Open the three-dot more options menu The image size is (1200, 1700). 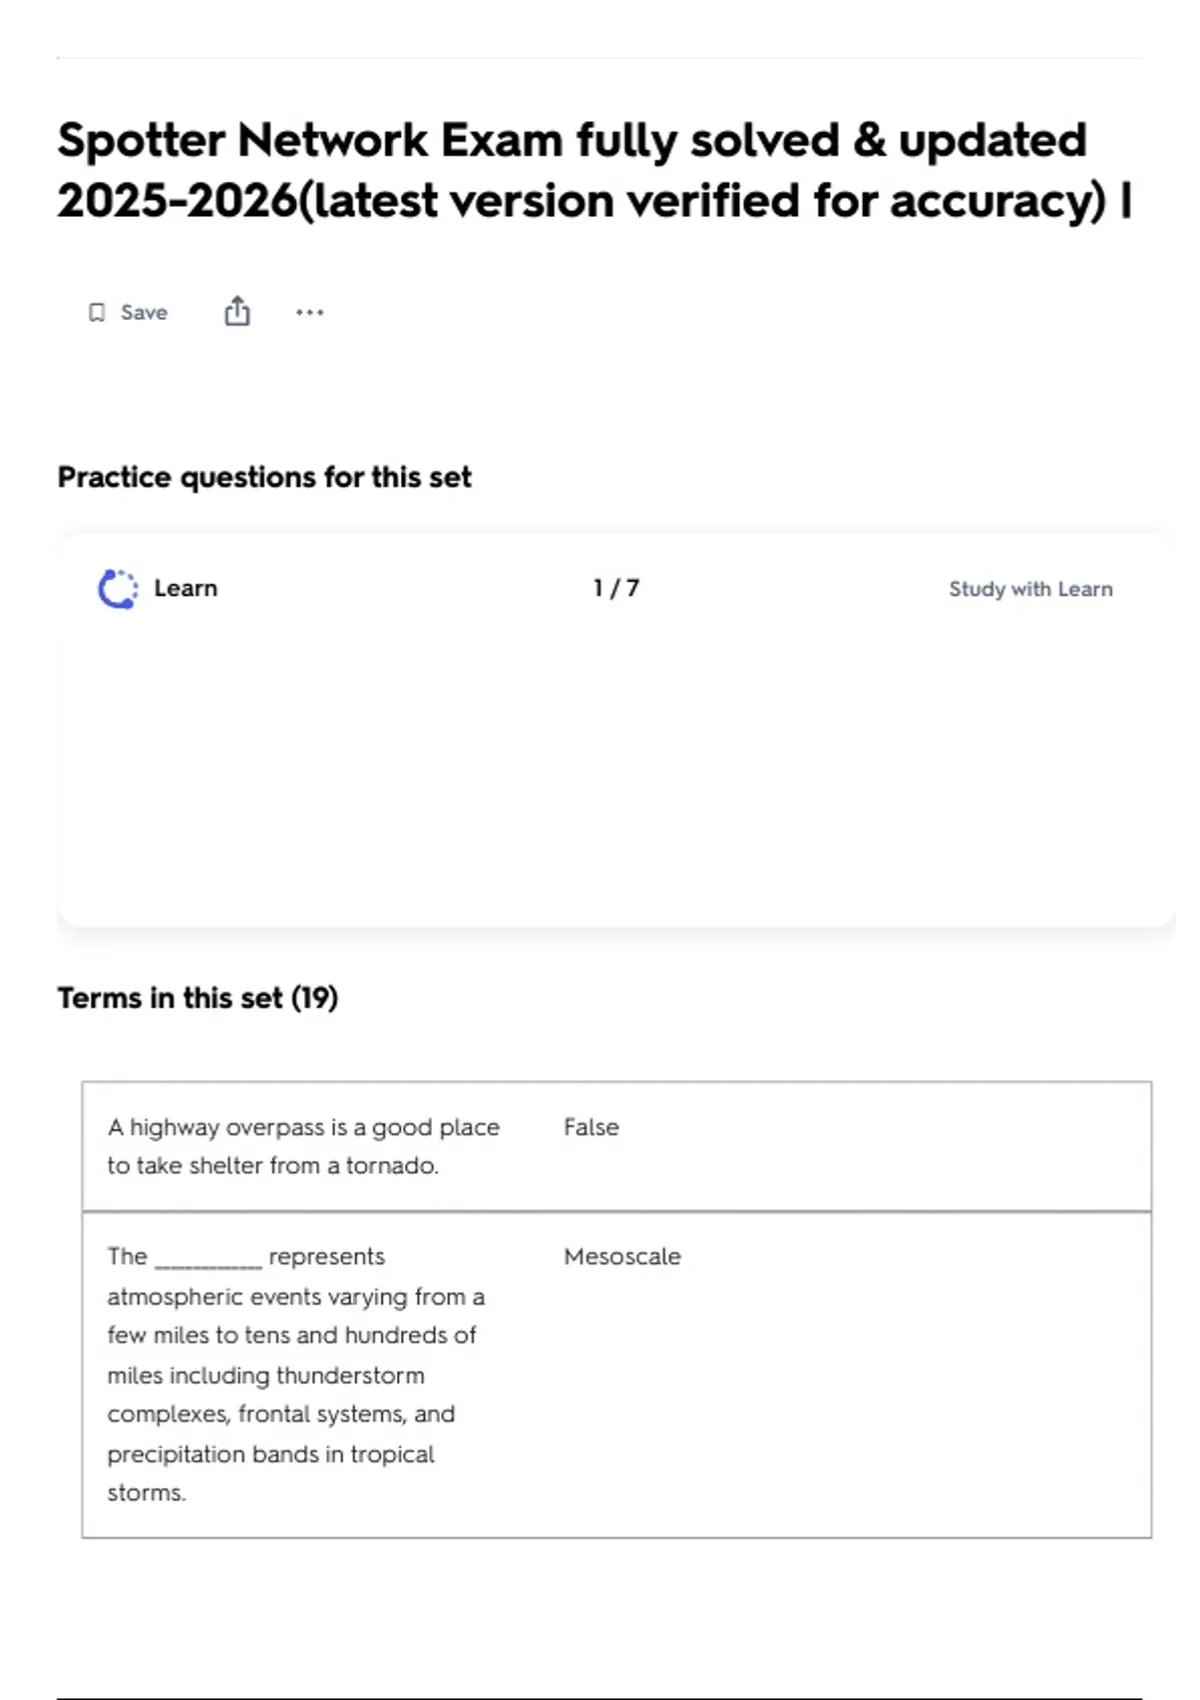pyautogui.click(x=310, y=313)
